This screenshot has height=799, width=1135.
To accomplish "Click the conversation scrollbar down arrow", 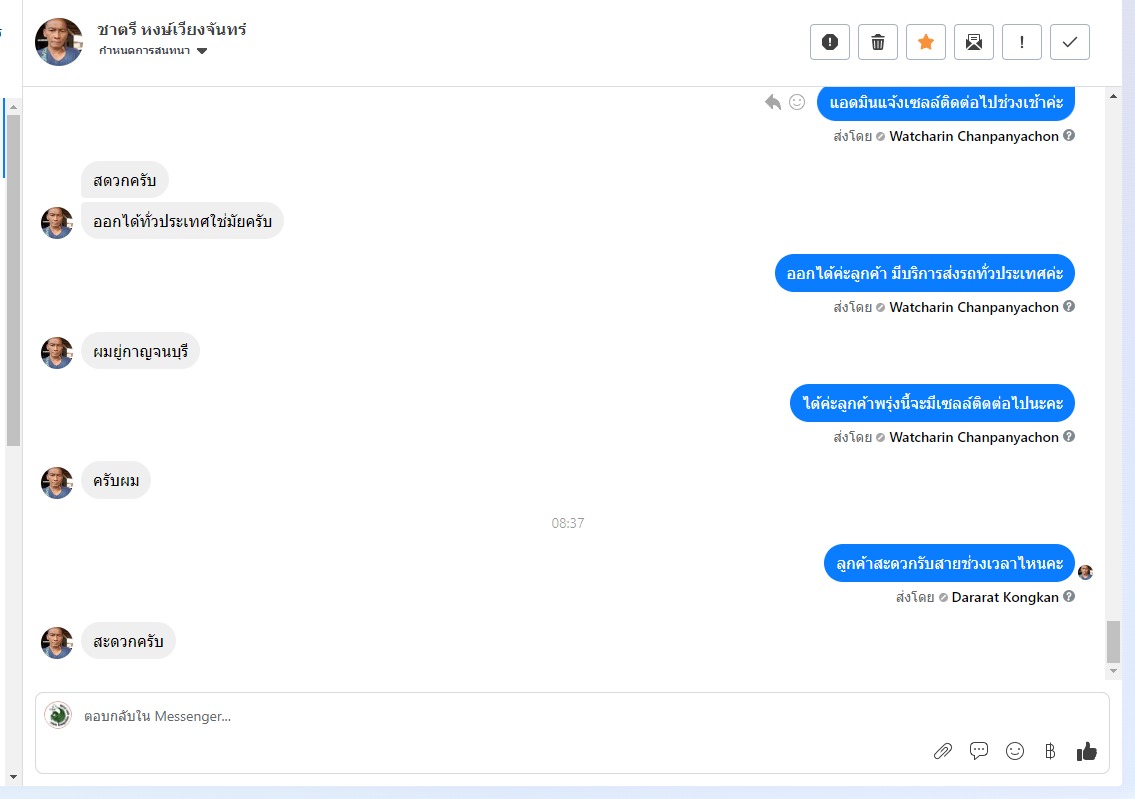I will click(1113, 671).
